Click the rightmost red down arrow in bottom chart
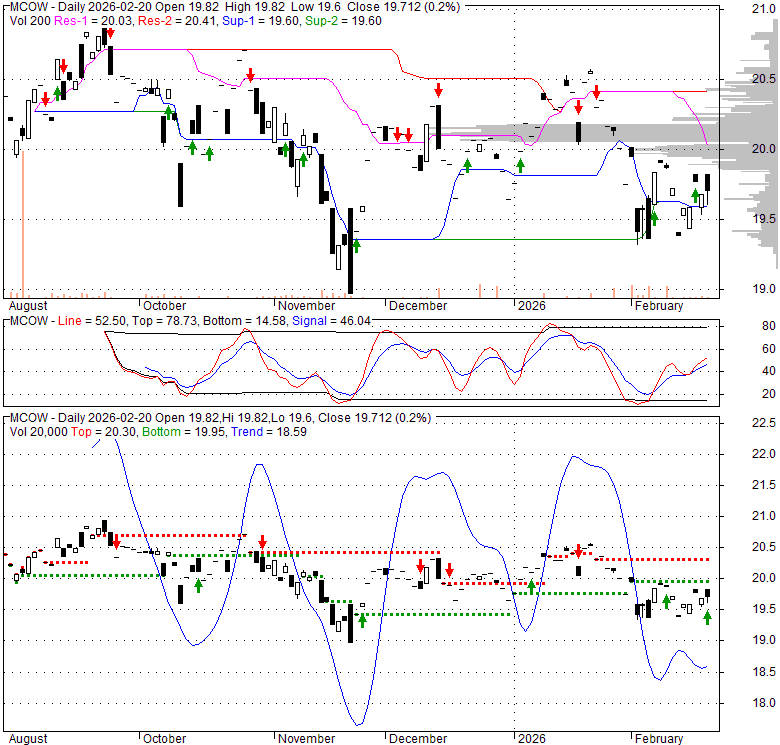 click(578, 551)
